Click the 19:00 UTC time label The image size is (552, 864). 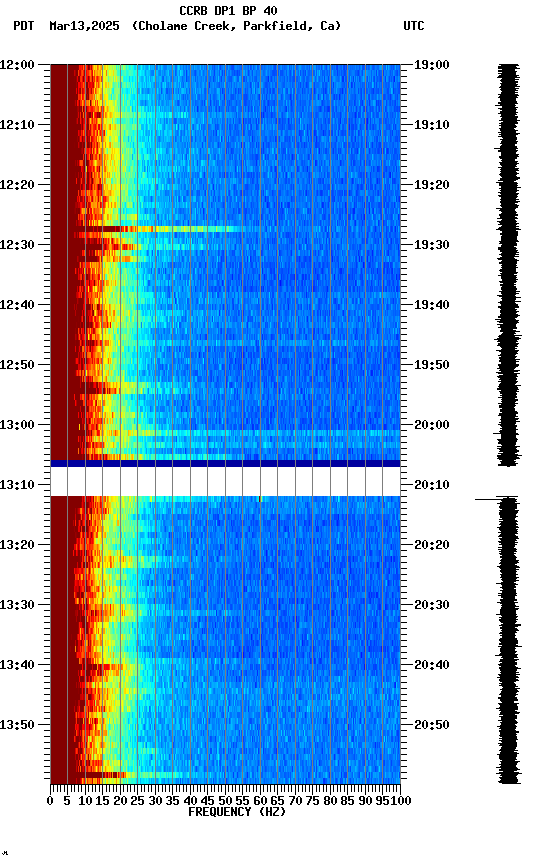[432, 64]
